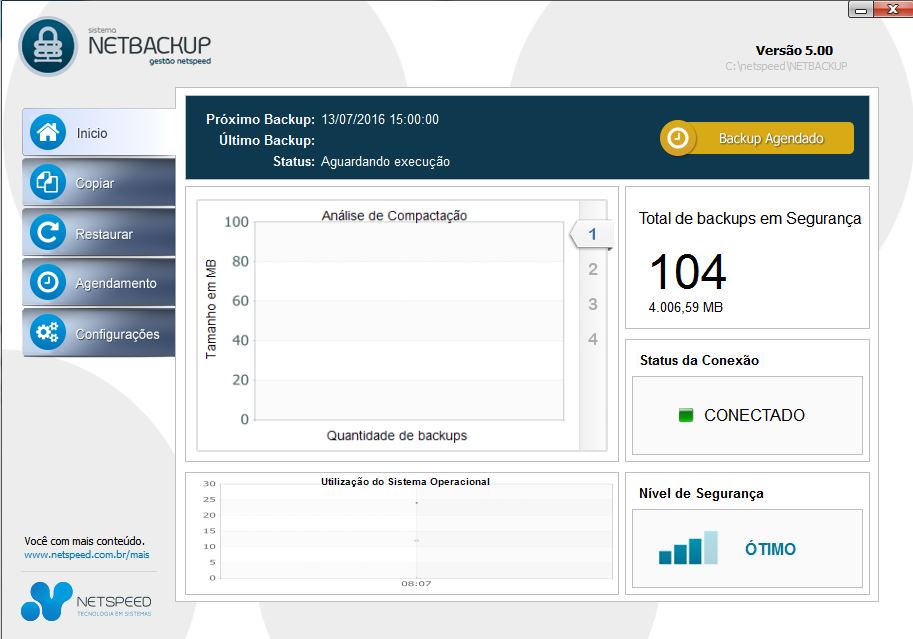
Task: Switch to chart tab 1
Action: coord(592,235)
